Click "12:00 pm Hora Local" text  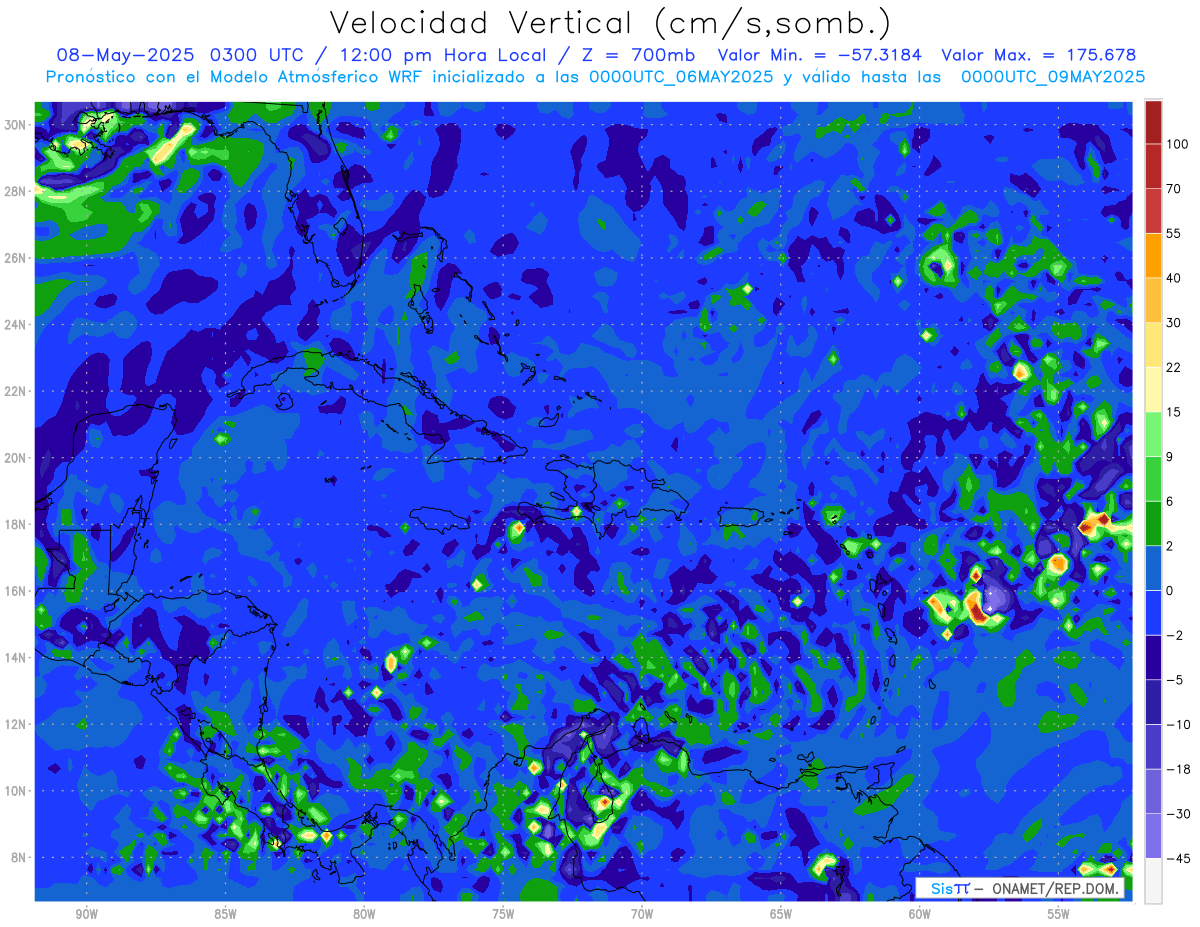click(x=448, y=55)
